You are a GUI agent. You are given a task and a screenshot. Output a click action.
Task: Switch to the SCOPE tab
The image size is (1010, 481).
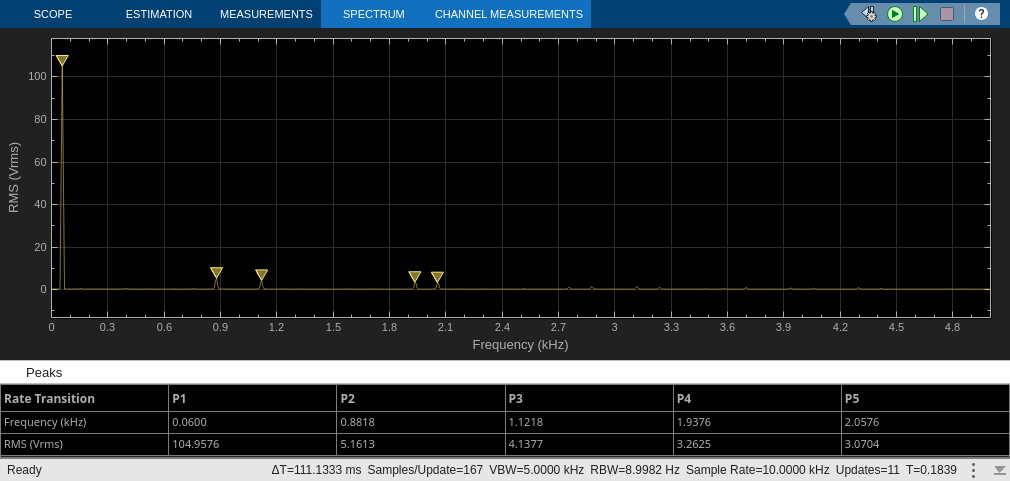coord(53,14)
